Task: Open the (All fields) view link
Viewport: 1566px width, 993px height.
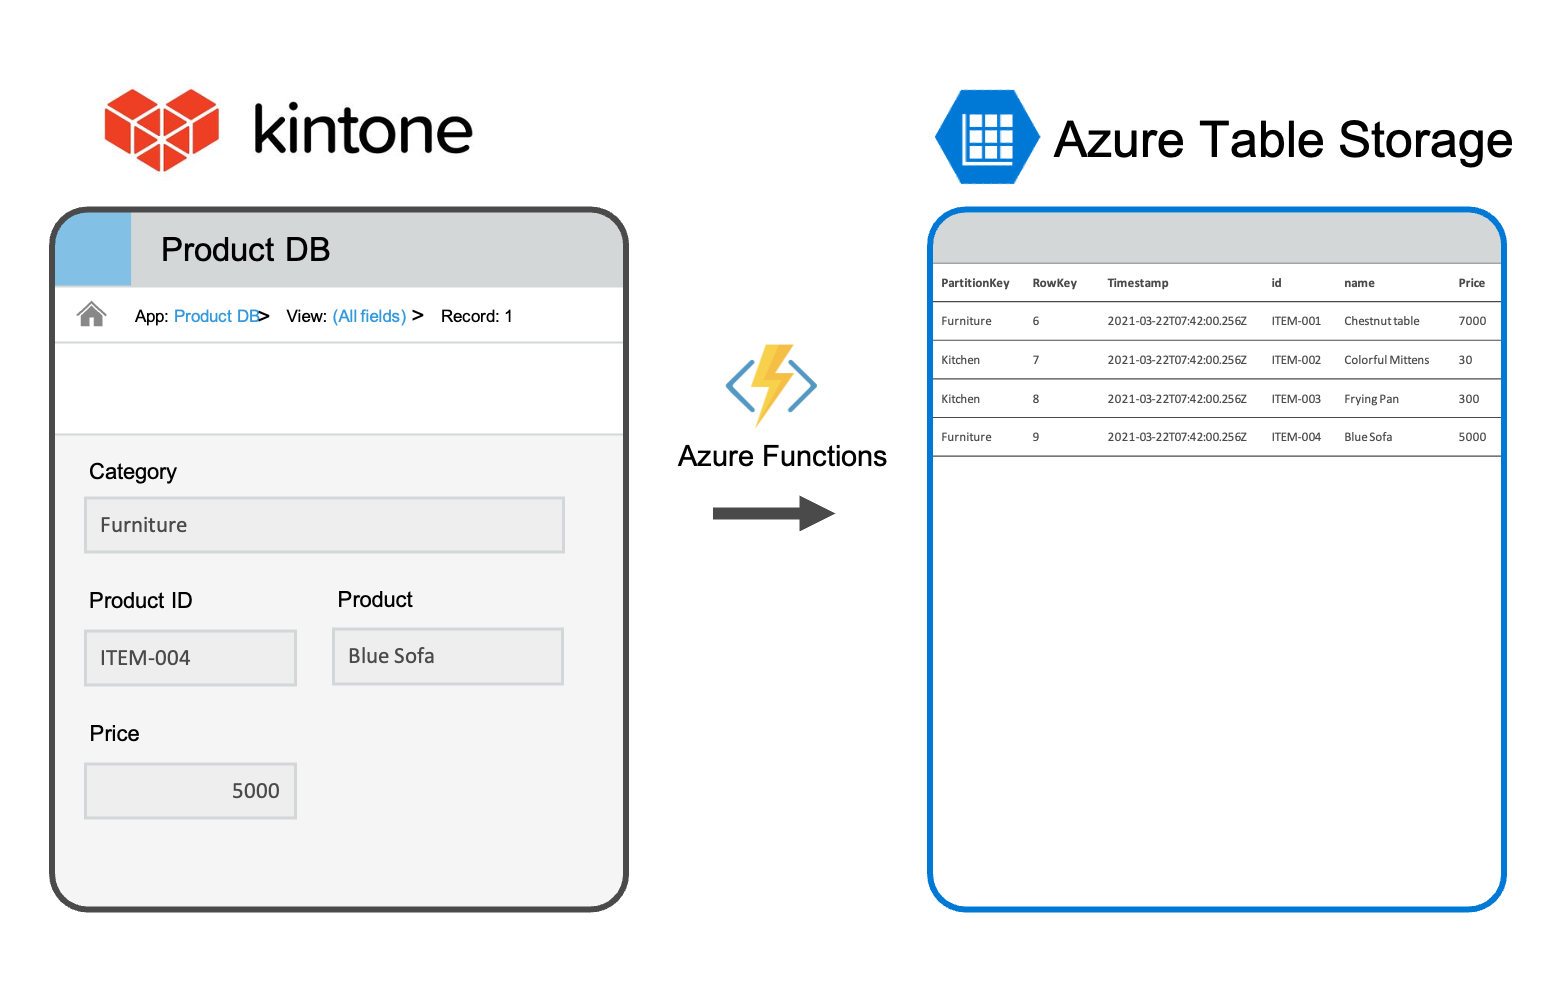Action: click(x=369, y=316)
